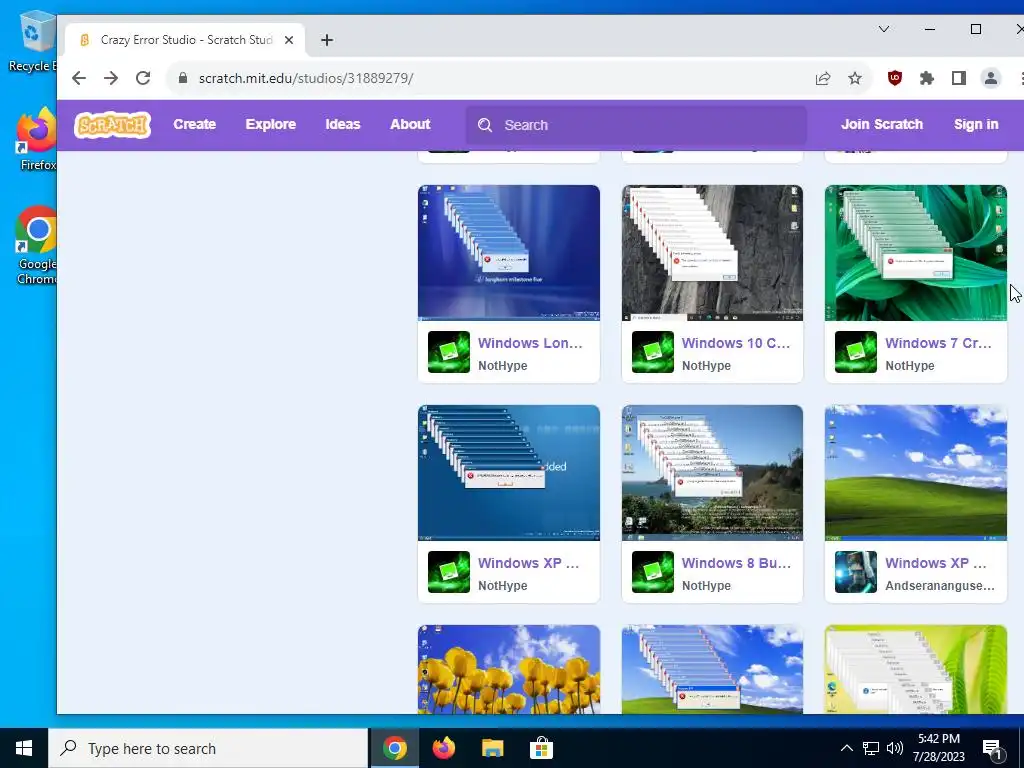Open the Windows Start menu

pyautogui.click(x=24, y=748)
